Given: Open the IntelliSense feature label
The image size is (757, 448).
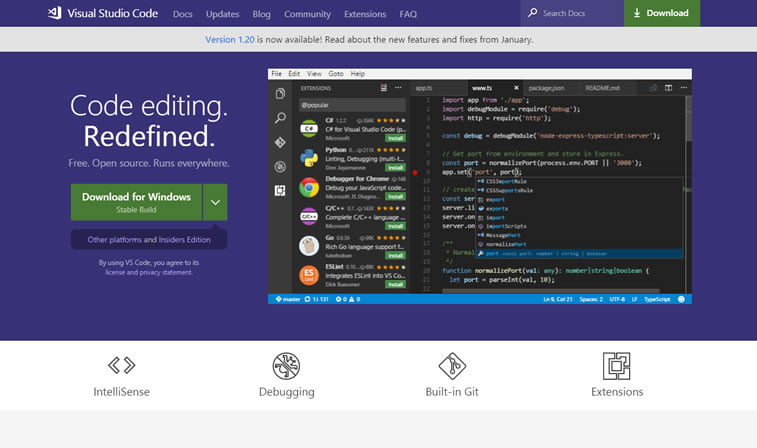Looking at the screenshot, I should coord(122,392).
